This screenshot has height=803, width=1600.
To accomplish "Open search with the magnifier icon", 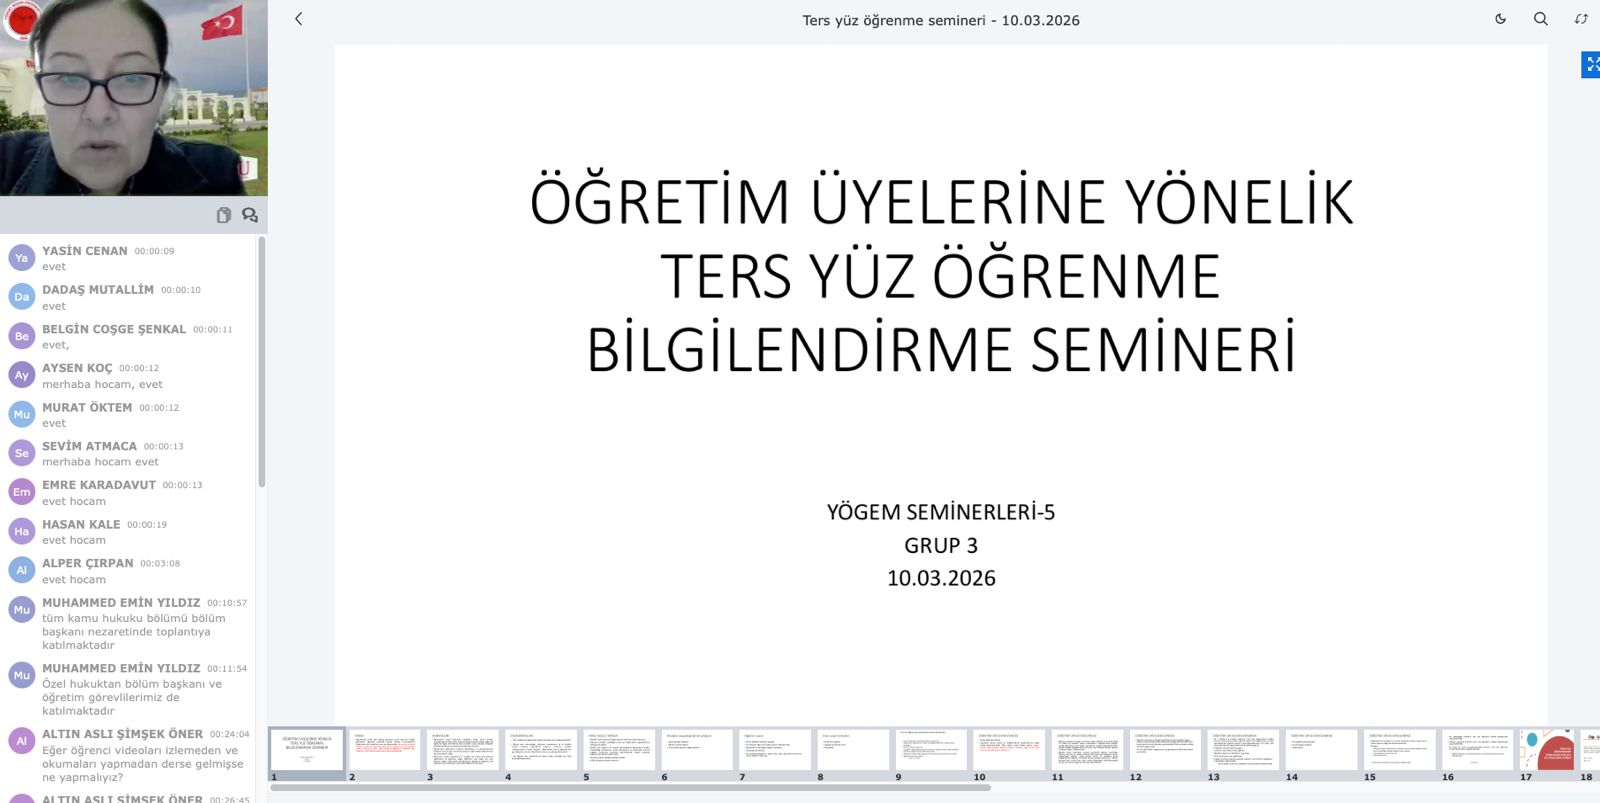I will click(x=1540, y=19).
